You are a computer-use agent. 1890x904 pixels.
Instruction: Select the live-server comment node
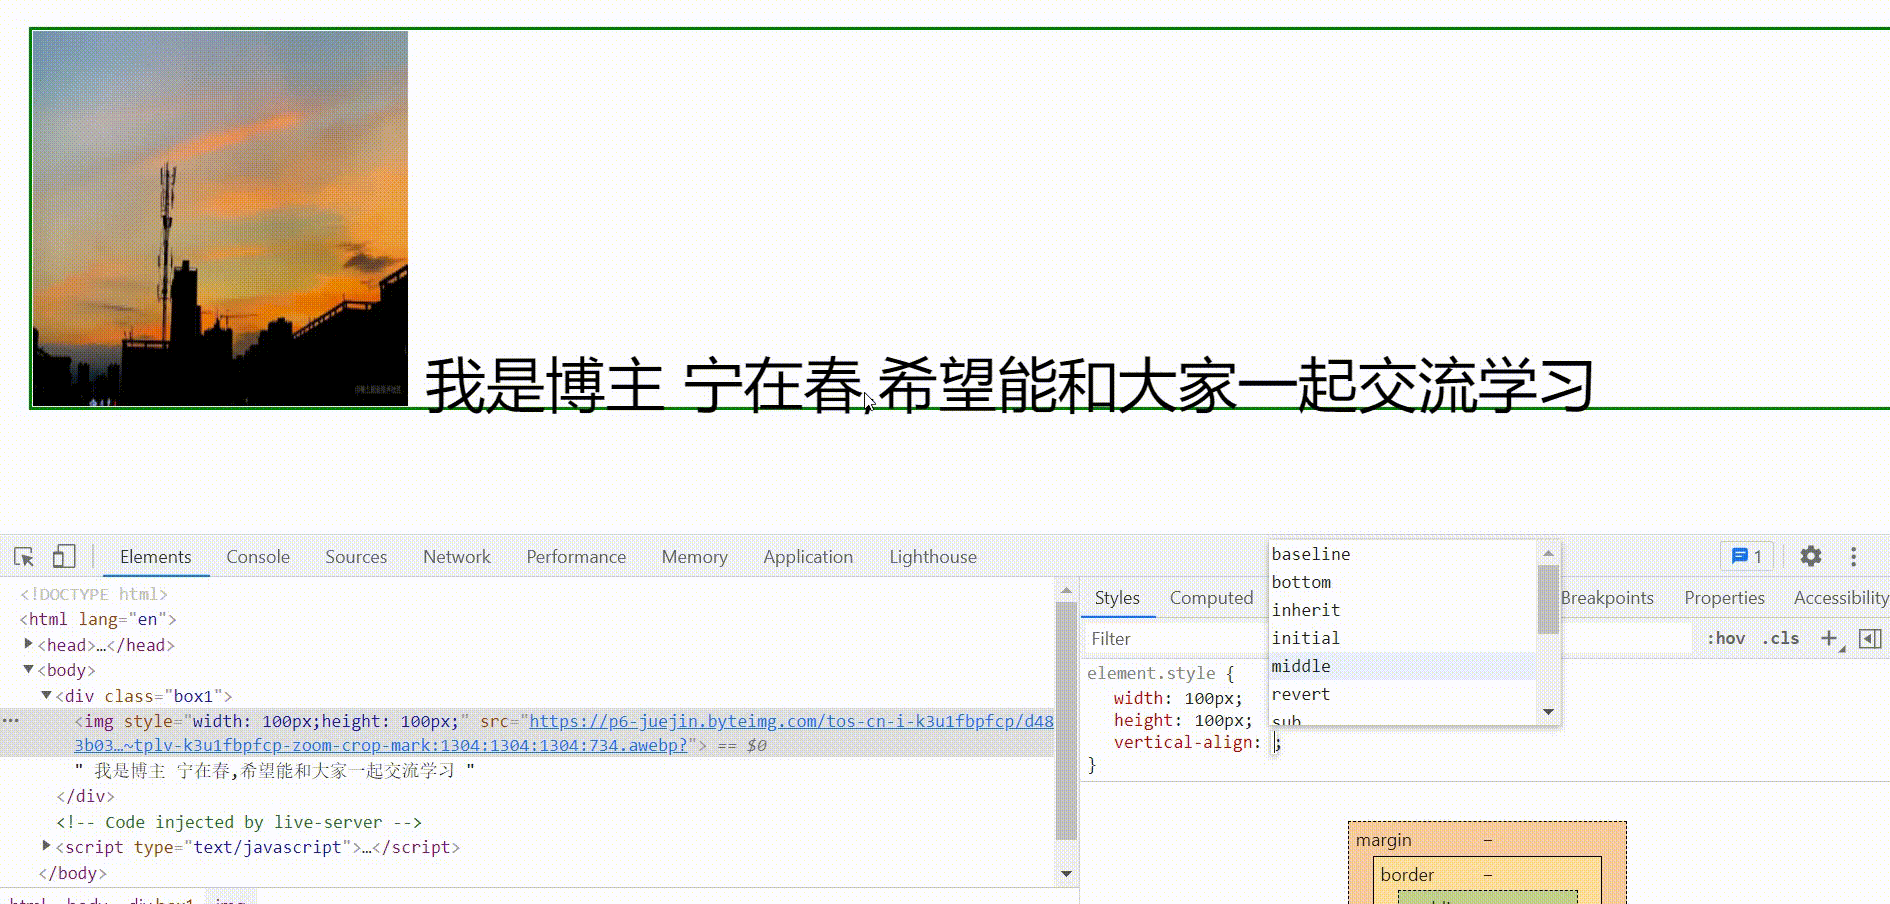click(239, 822)
